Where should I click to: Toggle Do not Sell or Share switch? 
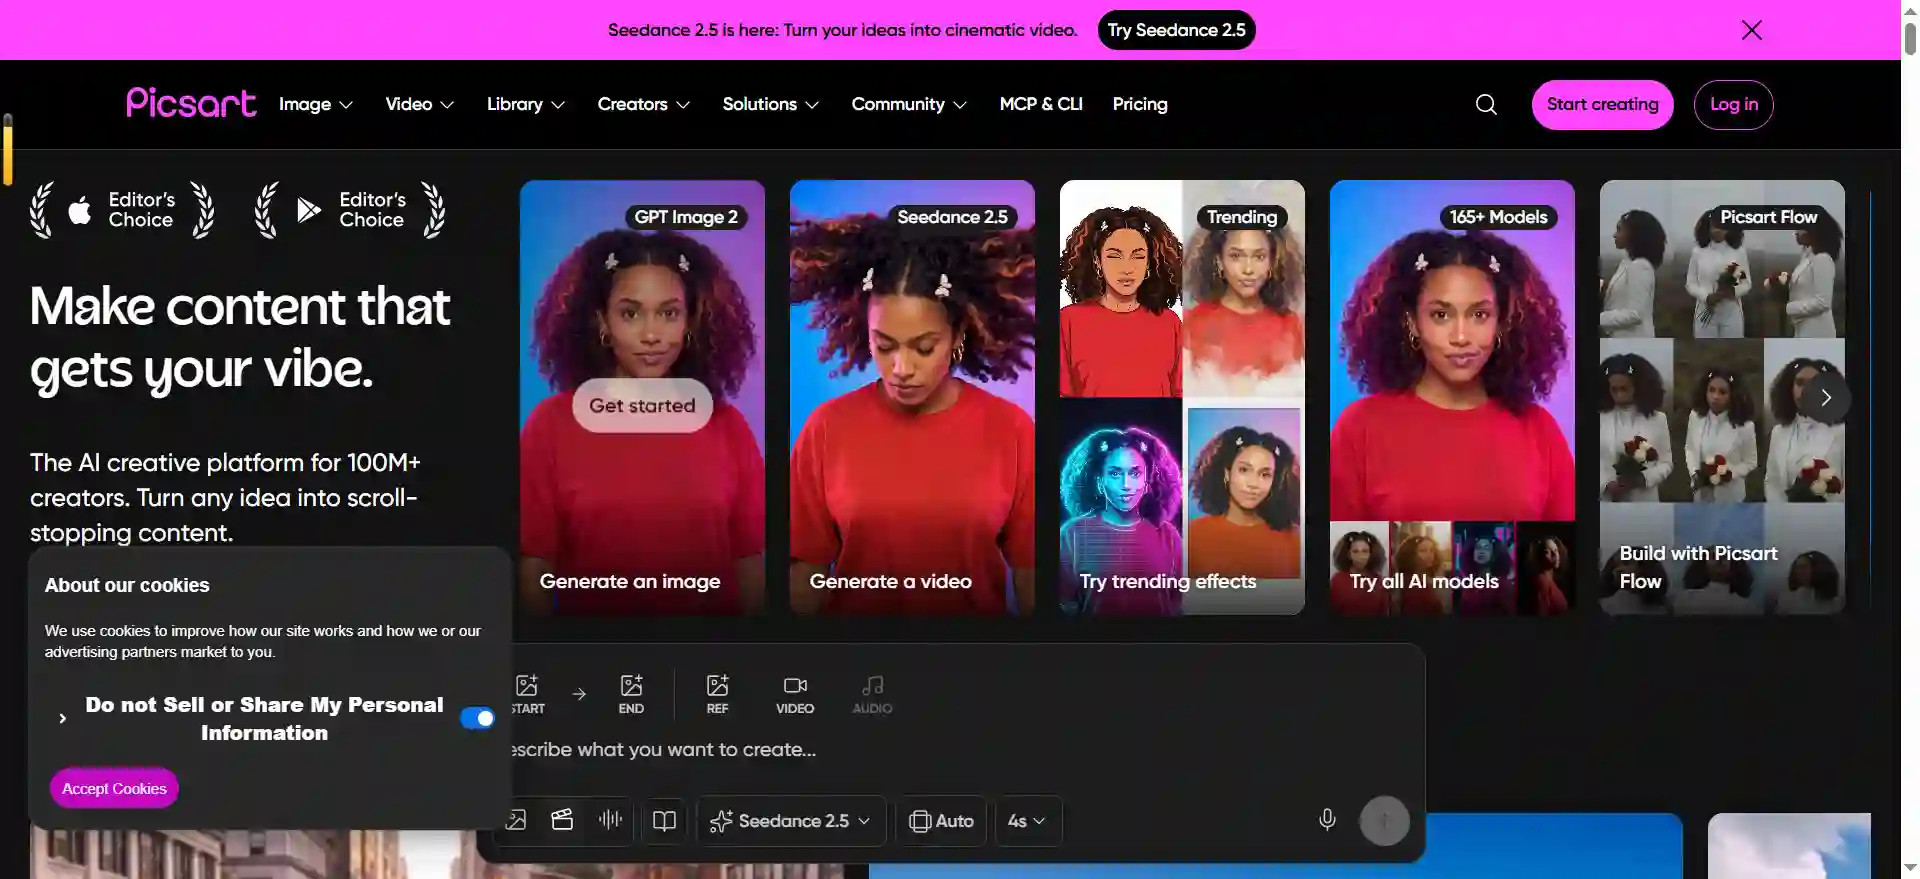point(477,718)
